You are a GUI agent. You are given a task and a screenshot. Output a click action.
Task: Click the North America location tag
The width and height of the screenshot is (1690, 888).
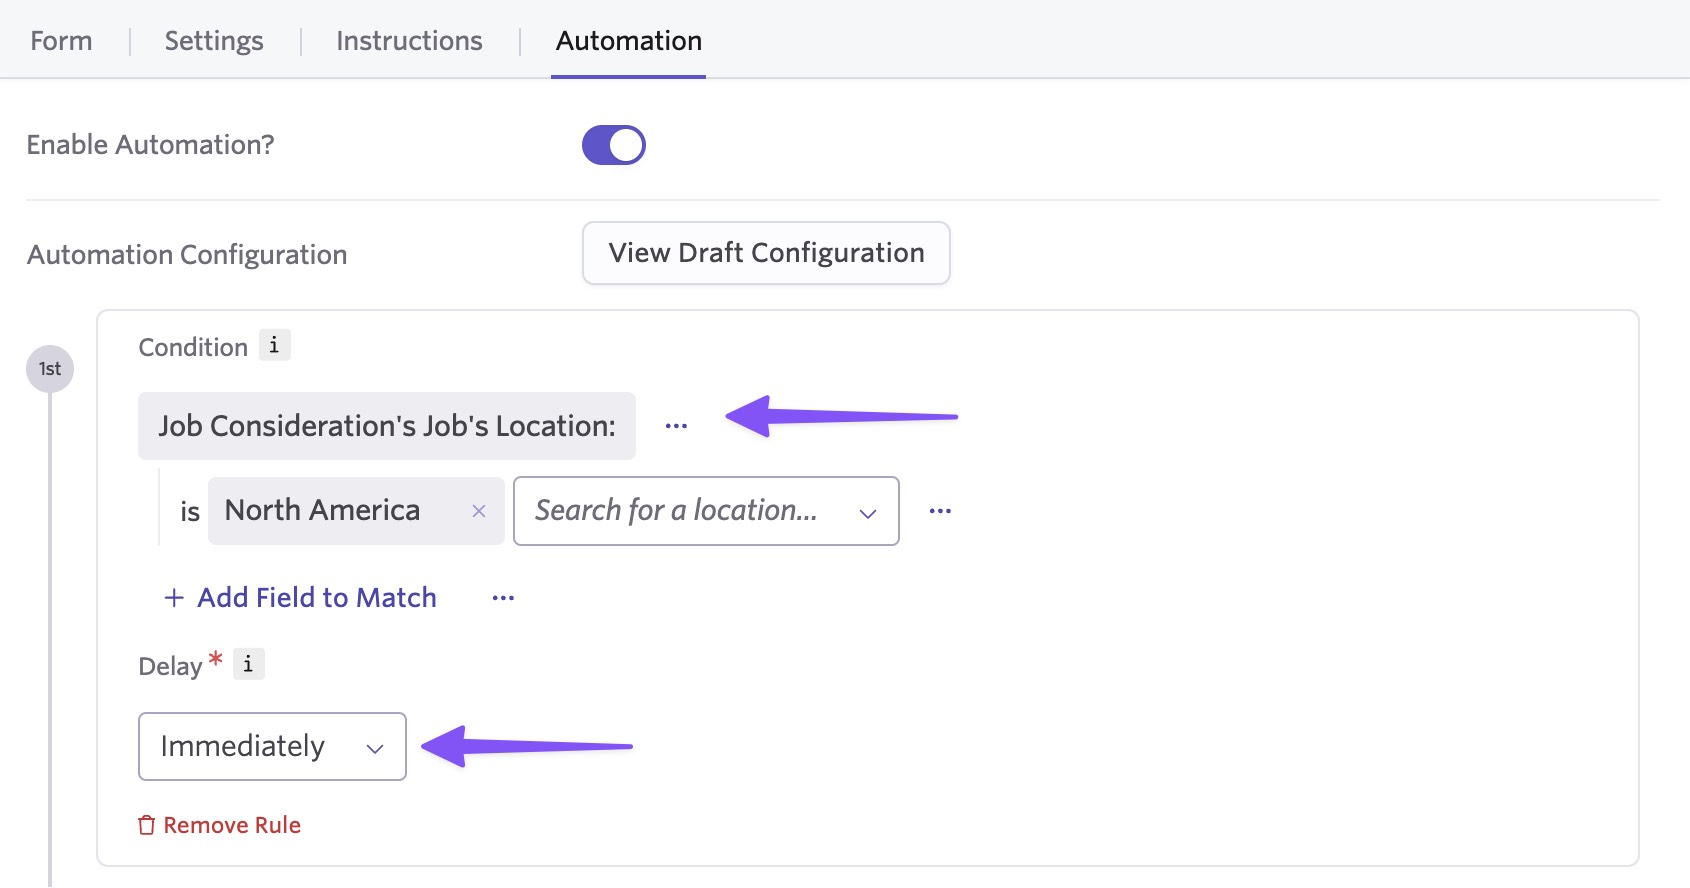pos(322,511)
